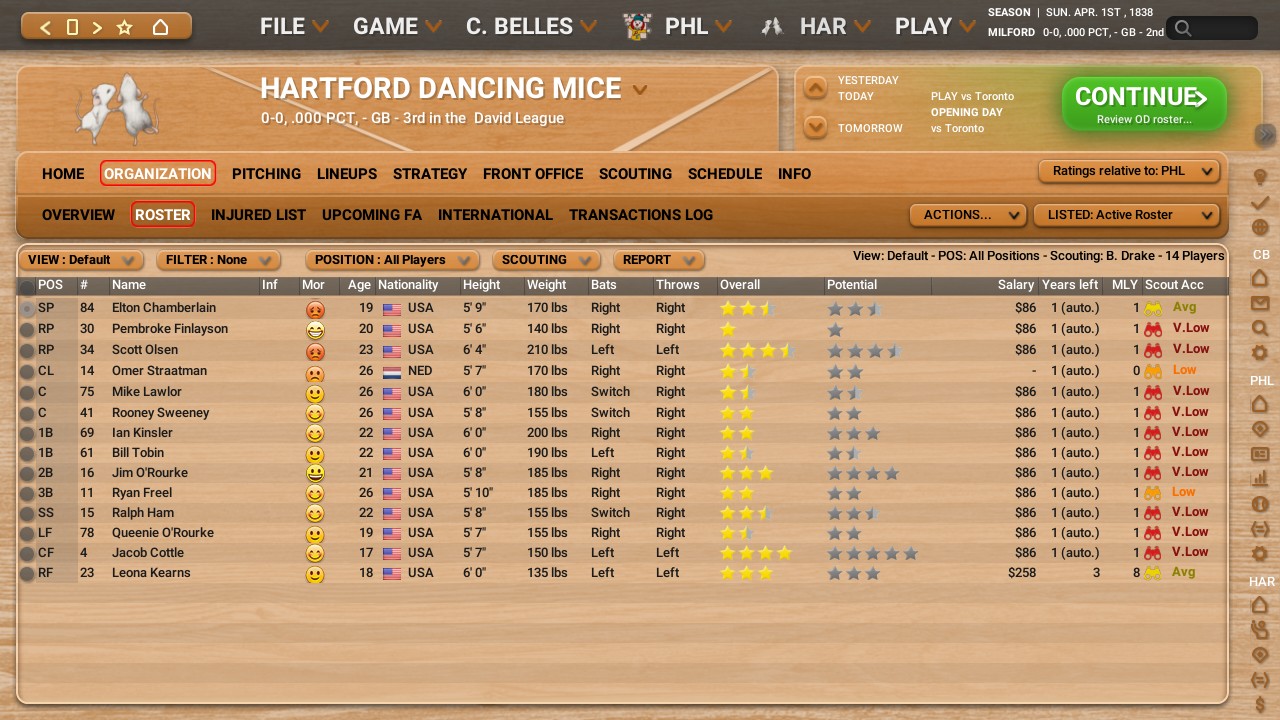Image resolution: width=1280 pixels, height=720 pixels.
Task: Sort roster by Overall column header
Action: coord(740,285)
